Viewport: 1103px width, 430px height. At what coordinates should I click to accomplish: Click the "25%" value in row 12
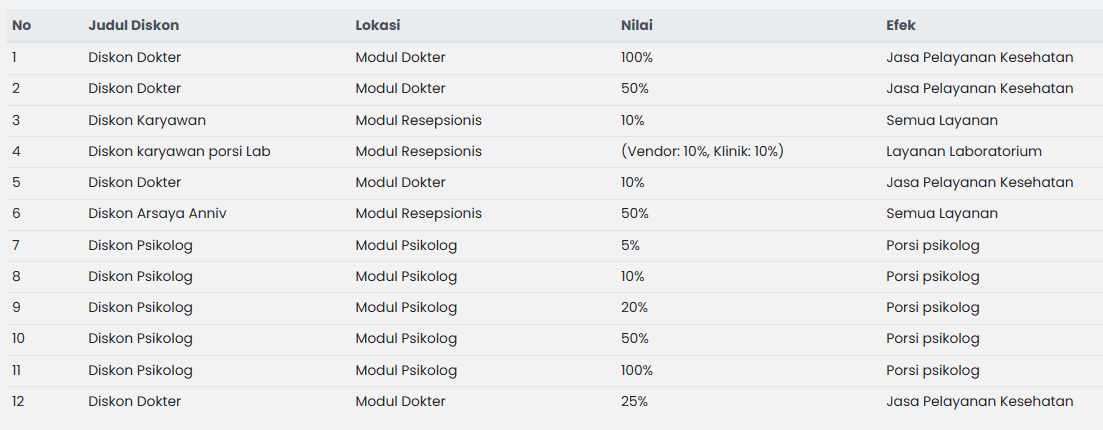634,401
